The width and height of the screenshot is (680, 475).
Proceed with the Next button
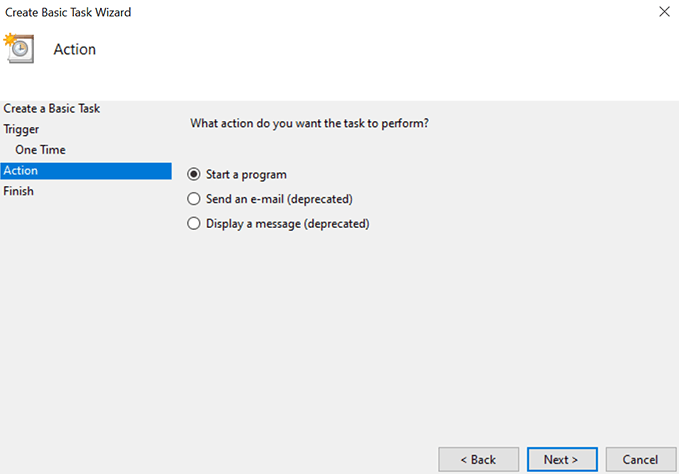pos(562,459)
